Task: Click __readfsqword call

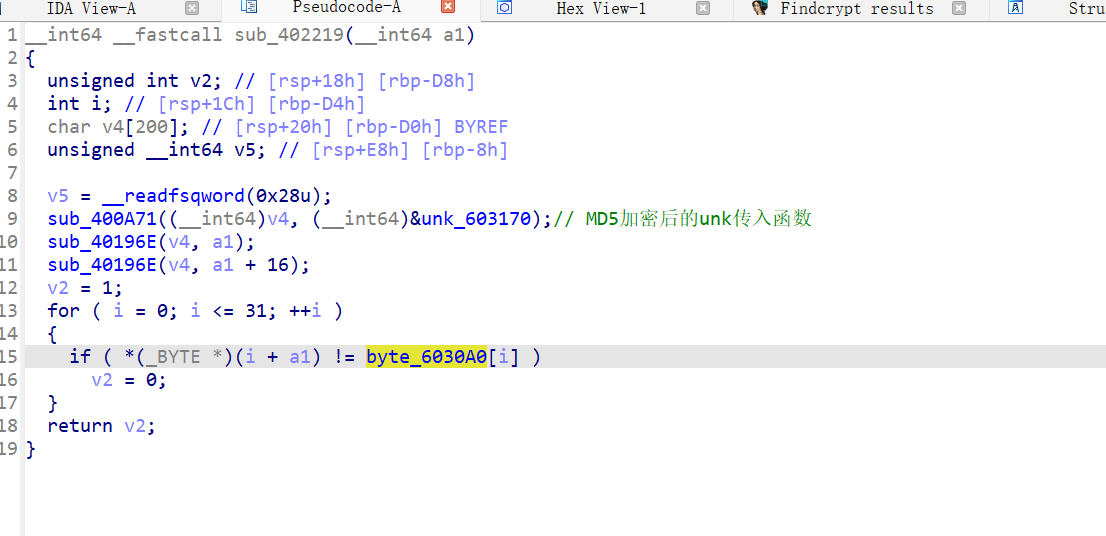Action: tap(176, 196)
